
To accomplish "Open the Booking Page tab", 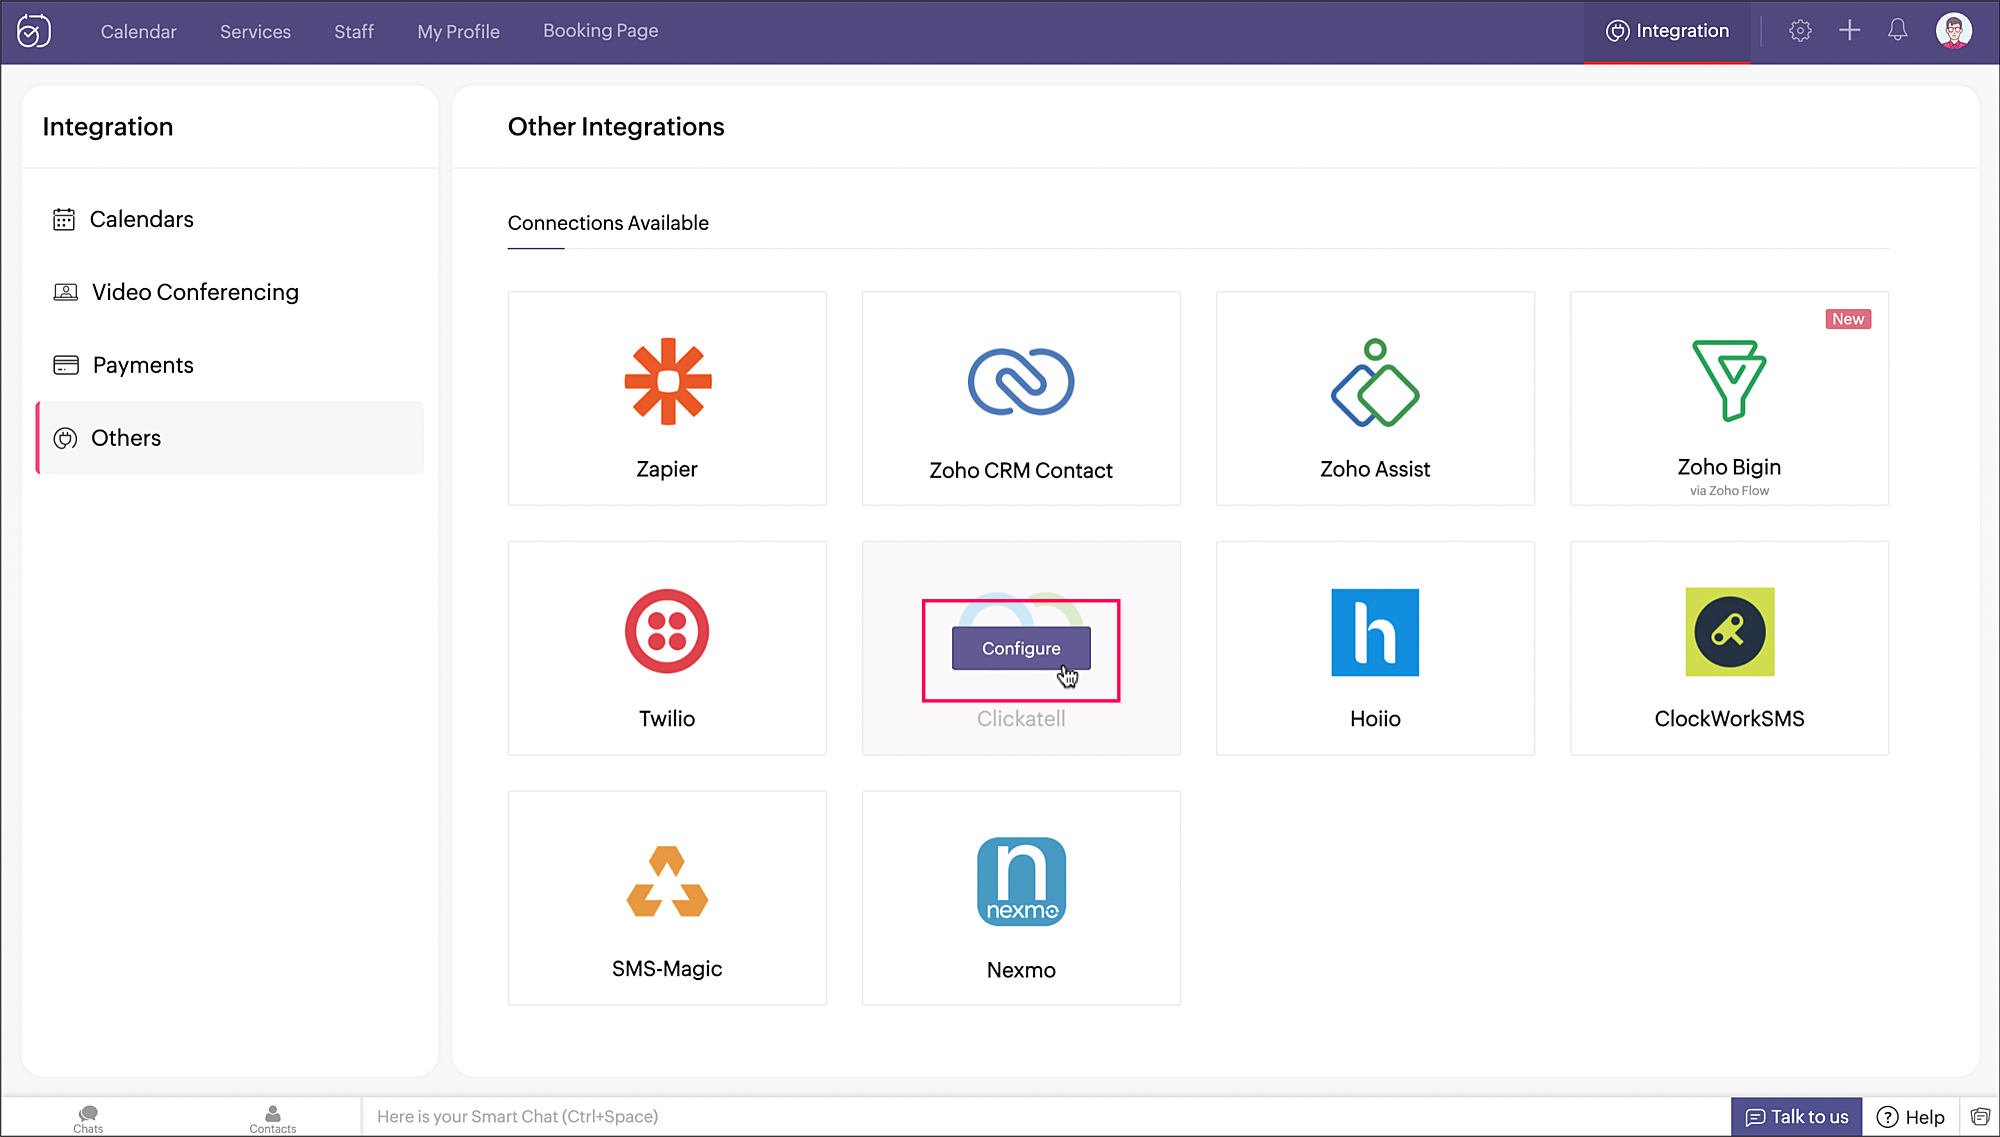I will tap(600, 31).
